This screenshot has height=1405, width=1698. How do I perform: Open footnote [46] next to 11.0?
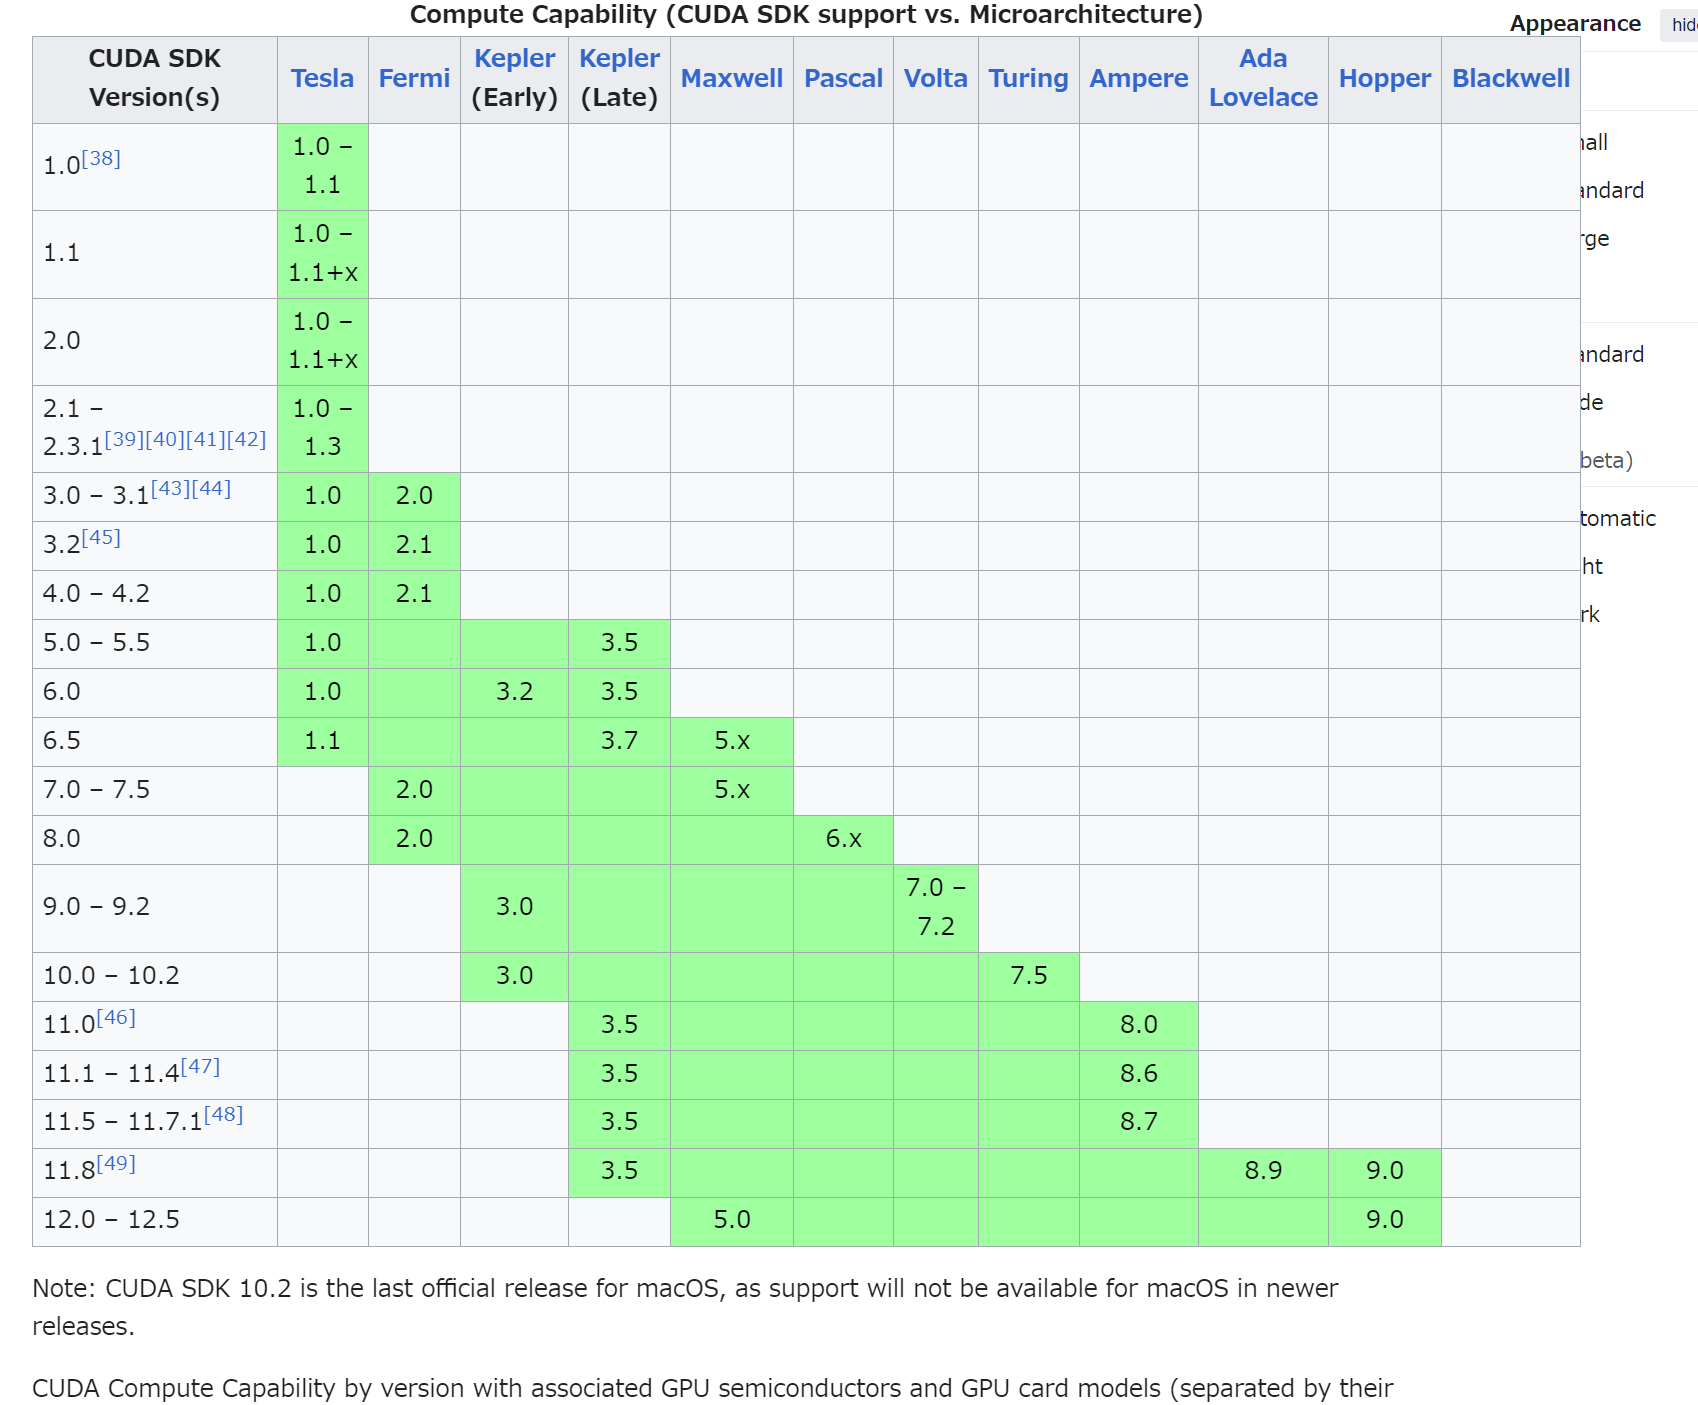click(116, 1017)
